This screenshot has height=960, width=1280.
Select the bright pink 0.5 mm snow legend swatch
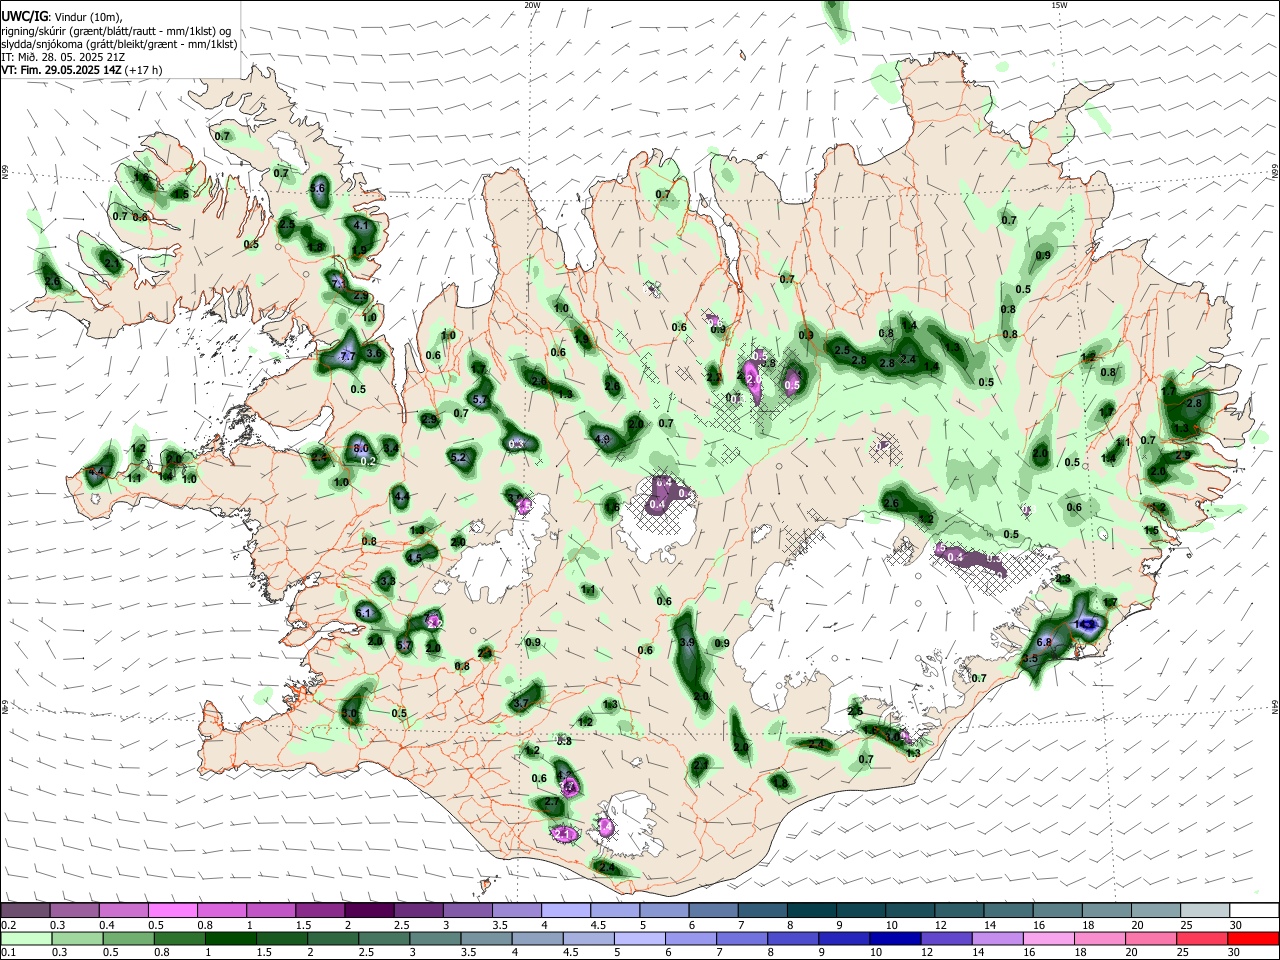(x=174, y=910)
